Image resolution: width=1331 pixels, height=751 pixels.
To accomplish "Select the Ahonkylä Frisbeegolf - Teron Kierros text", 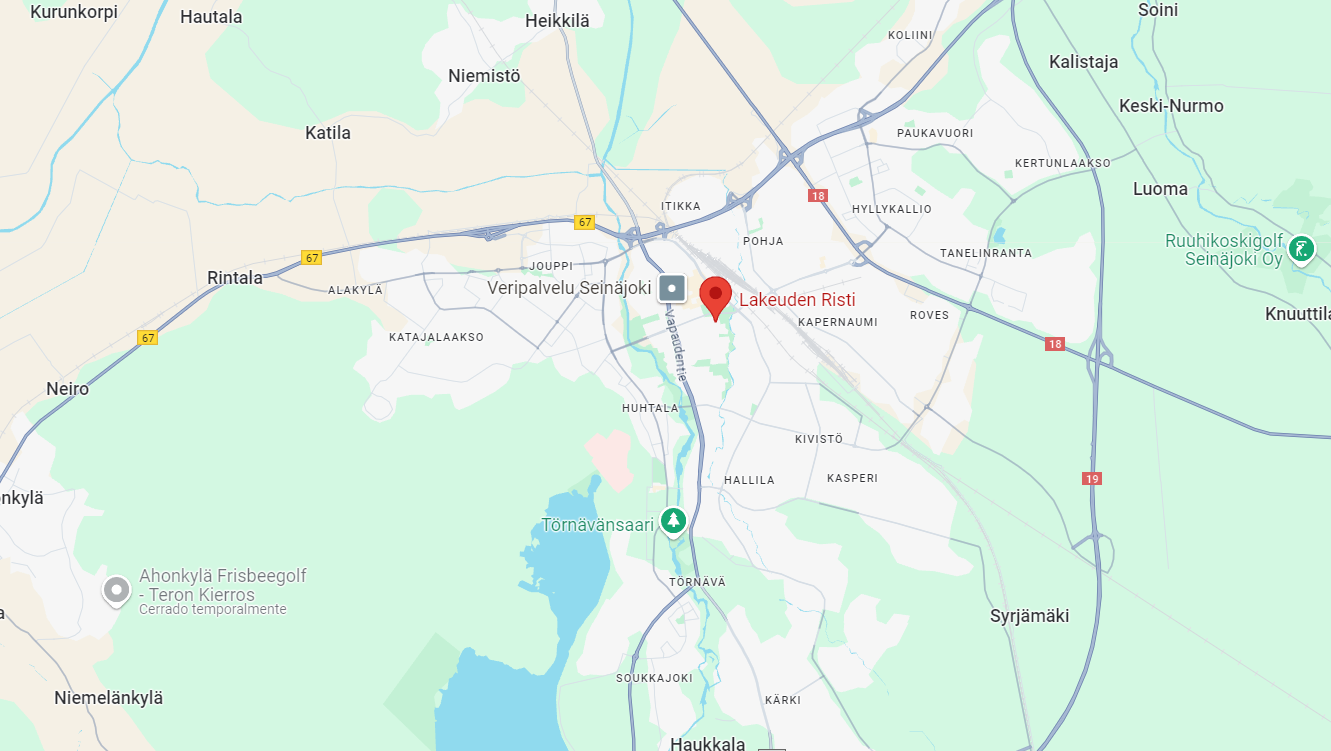I will pos(223,585).
